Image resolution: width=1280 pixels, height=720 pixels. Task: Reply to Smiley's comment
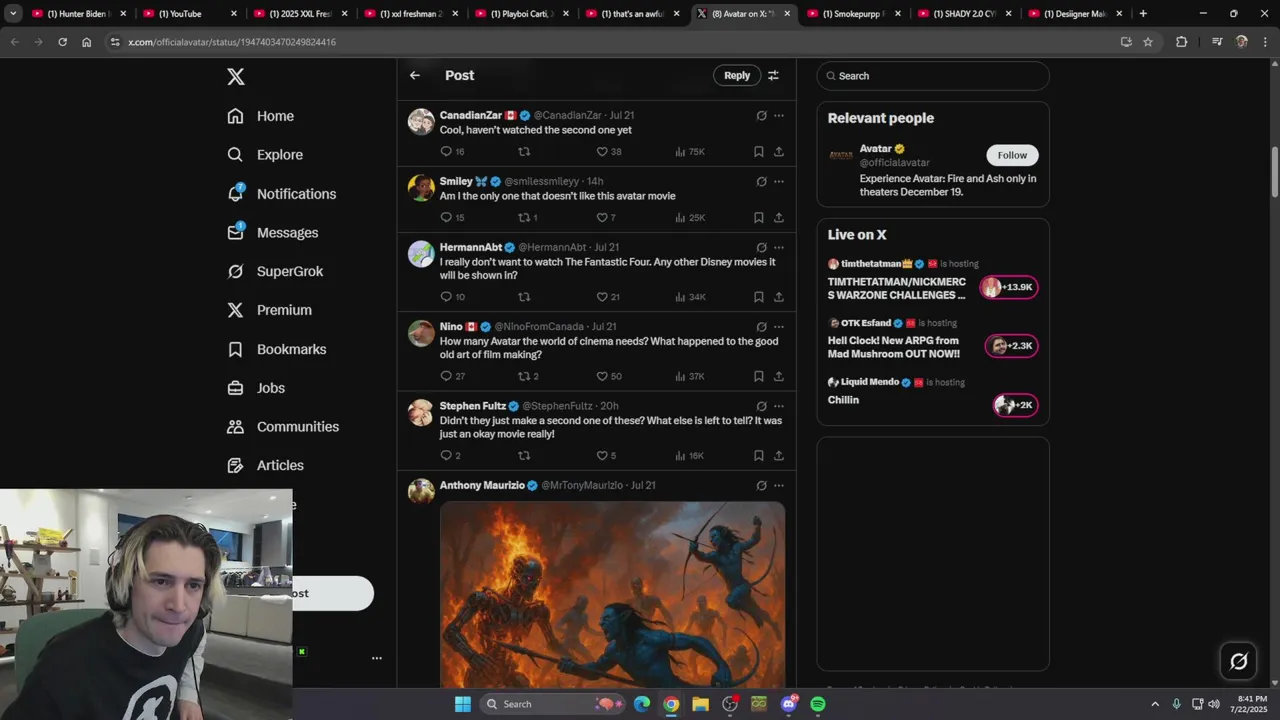(x=446, y=218)
